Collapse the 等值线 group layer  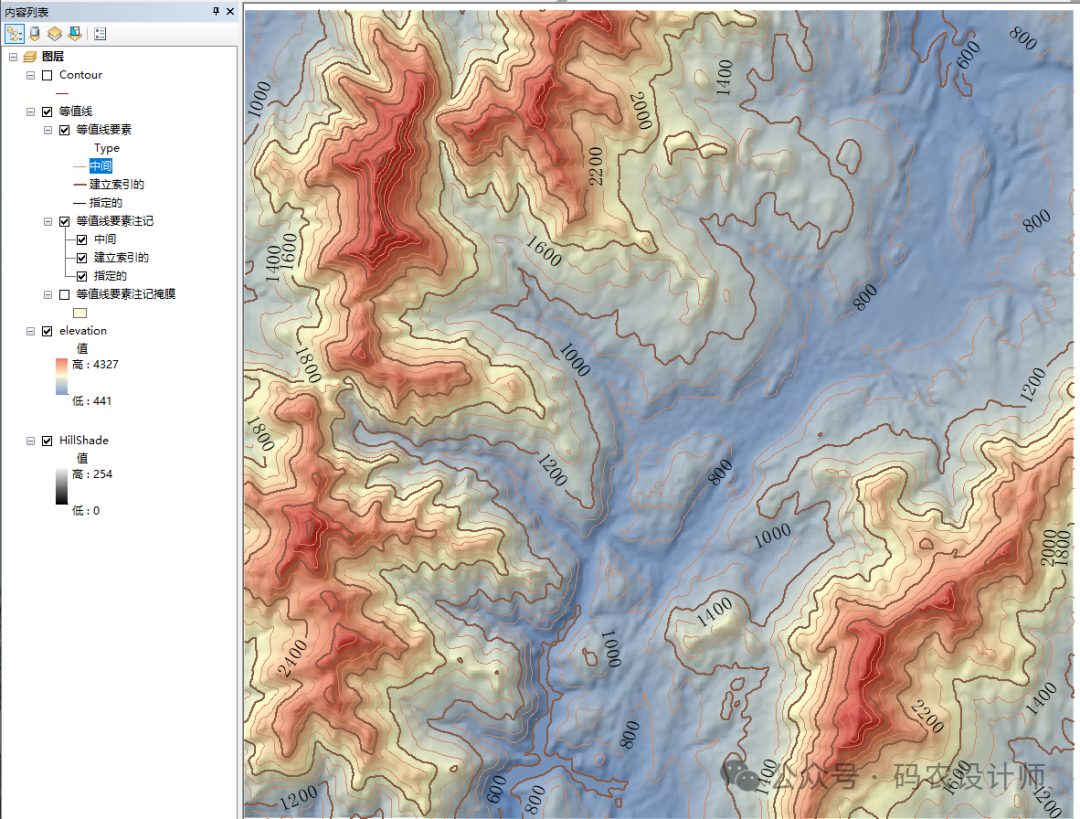[x=31, y=112]
